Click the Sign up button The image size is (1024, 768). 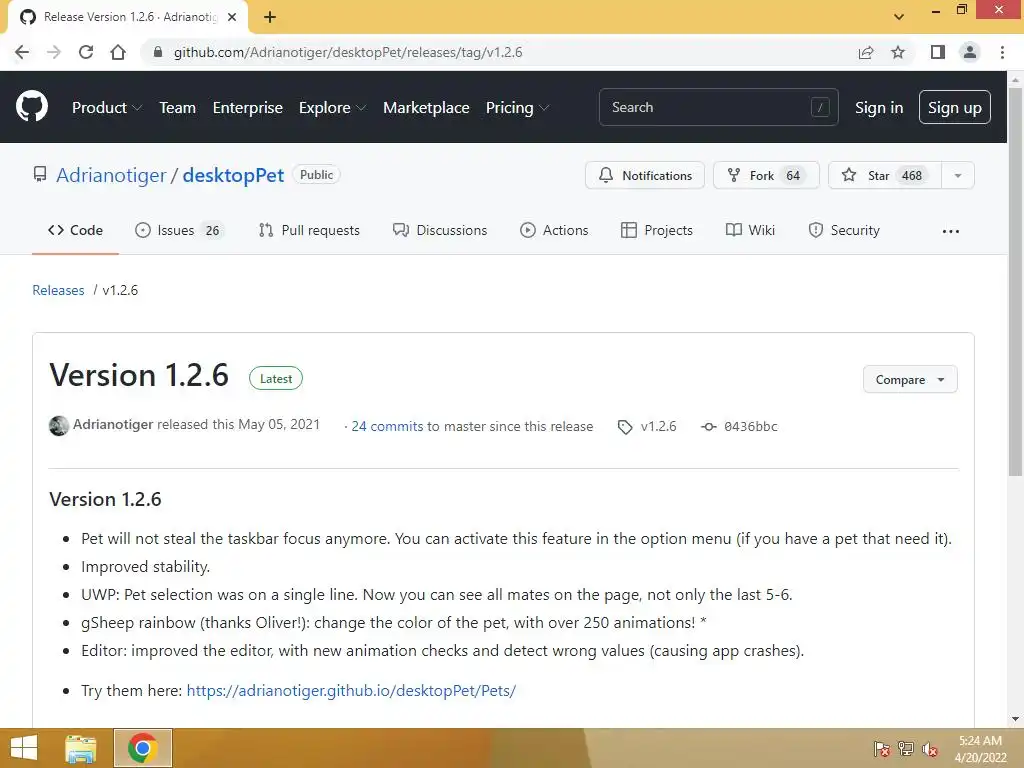tap(954, 107)
